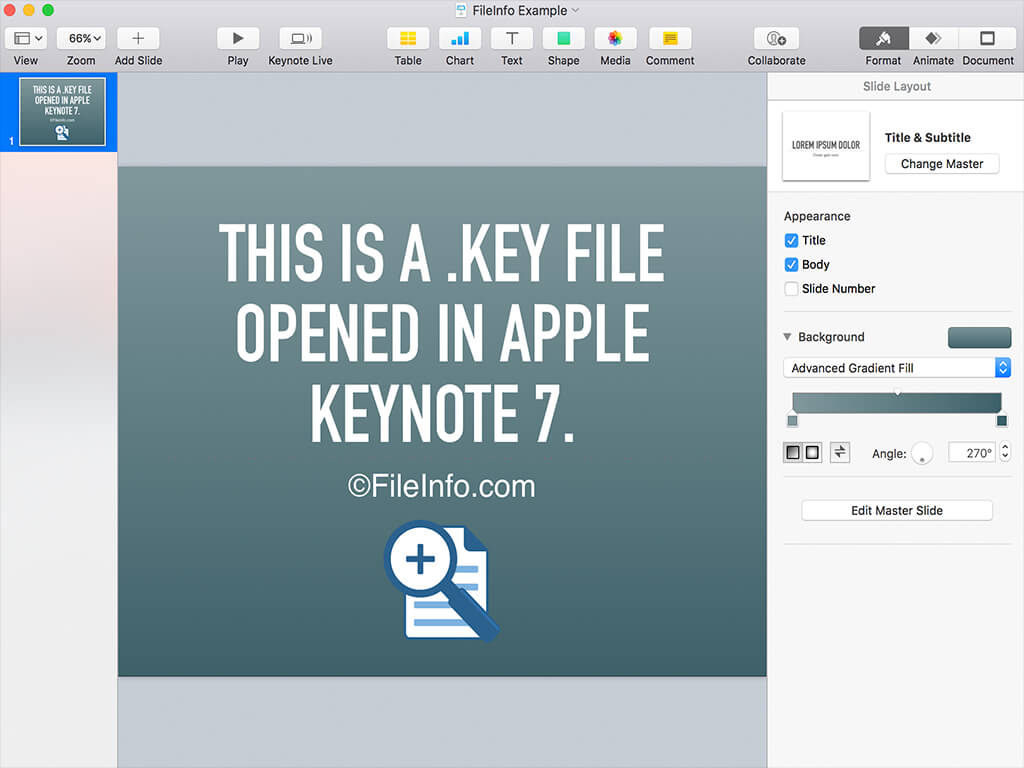
Task: Switch to the Document inspector
Action: (987, 39)
